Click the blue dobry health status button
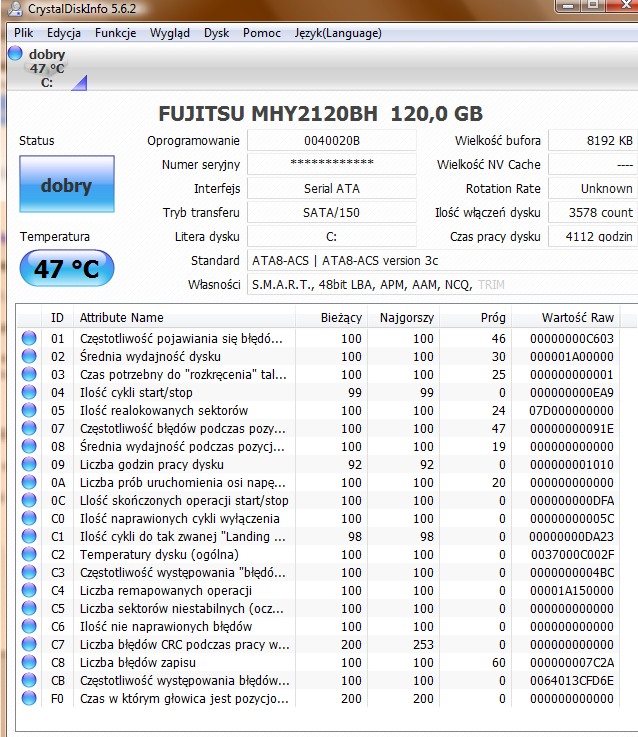The width and height of the screenshot is (638, 737). click(67, 184)
